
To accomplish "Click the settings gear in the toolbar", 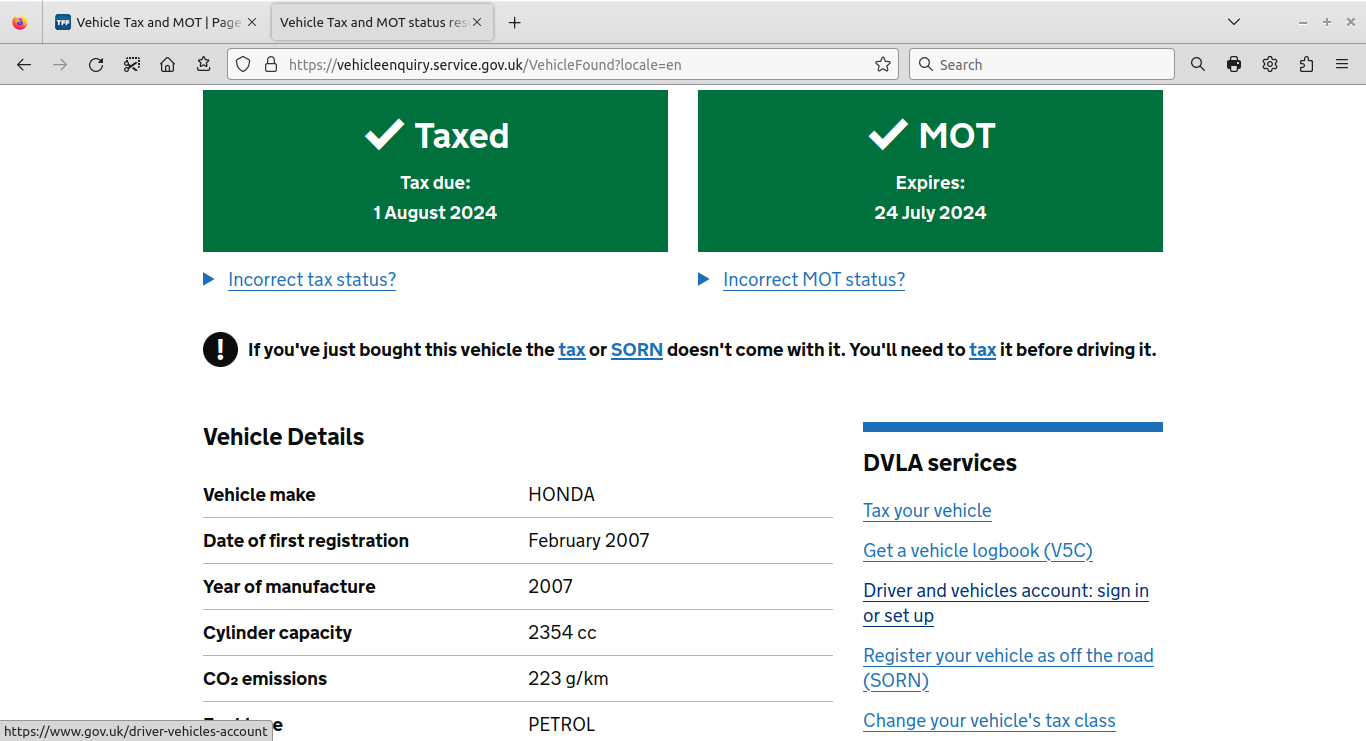I will (1270, 64).
